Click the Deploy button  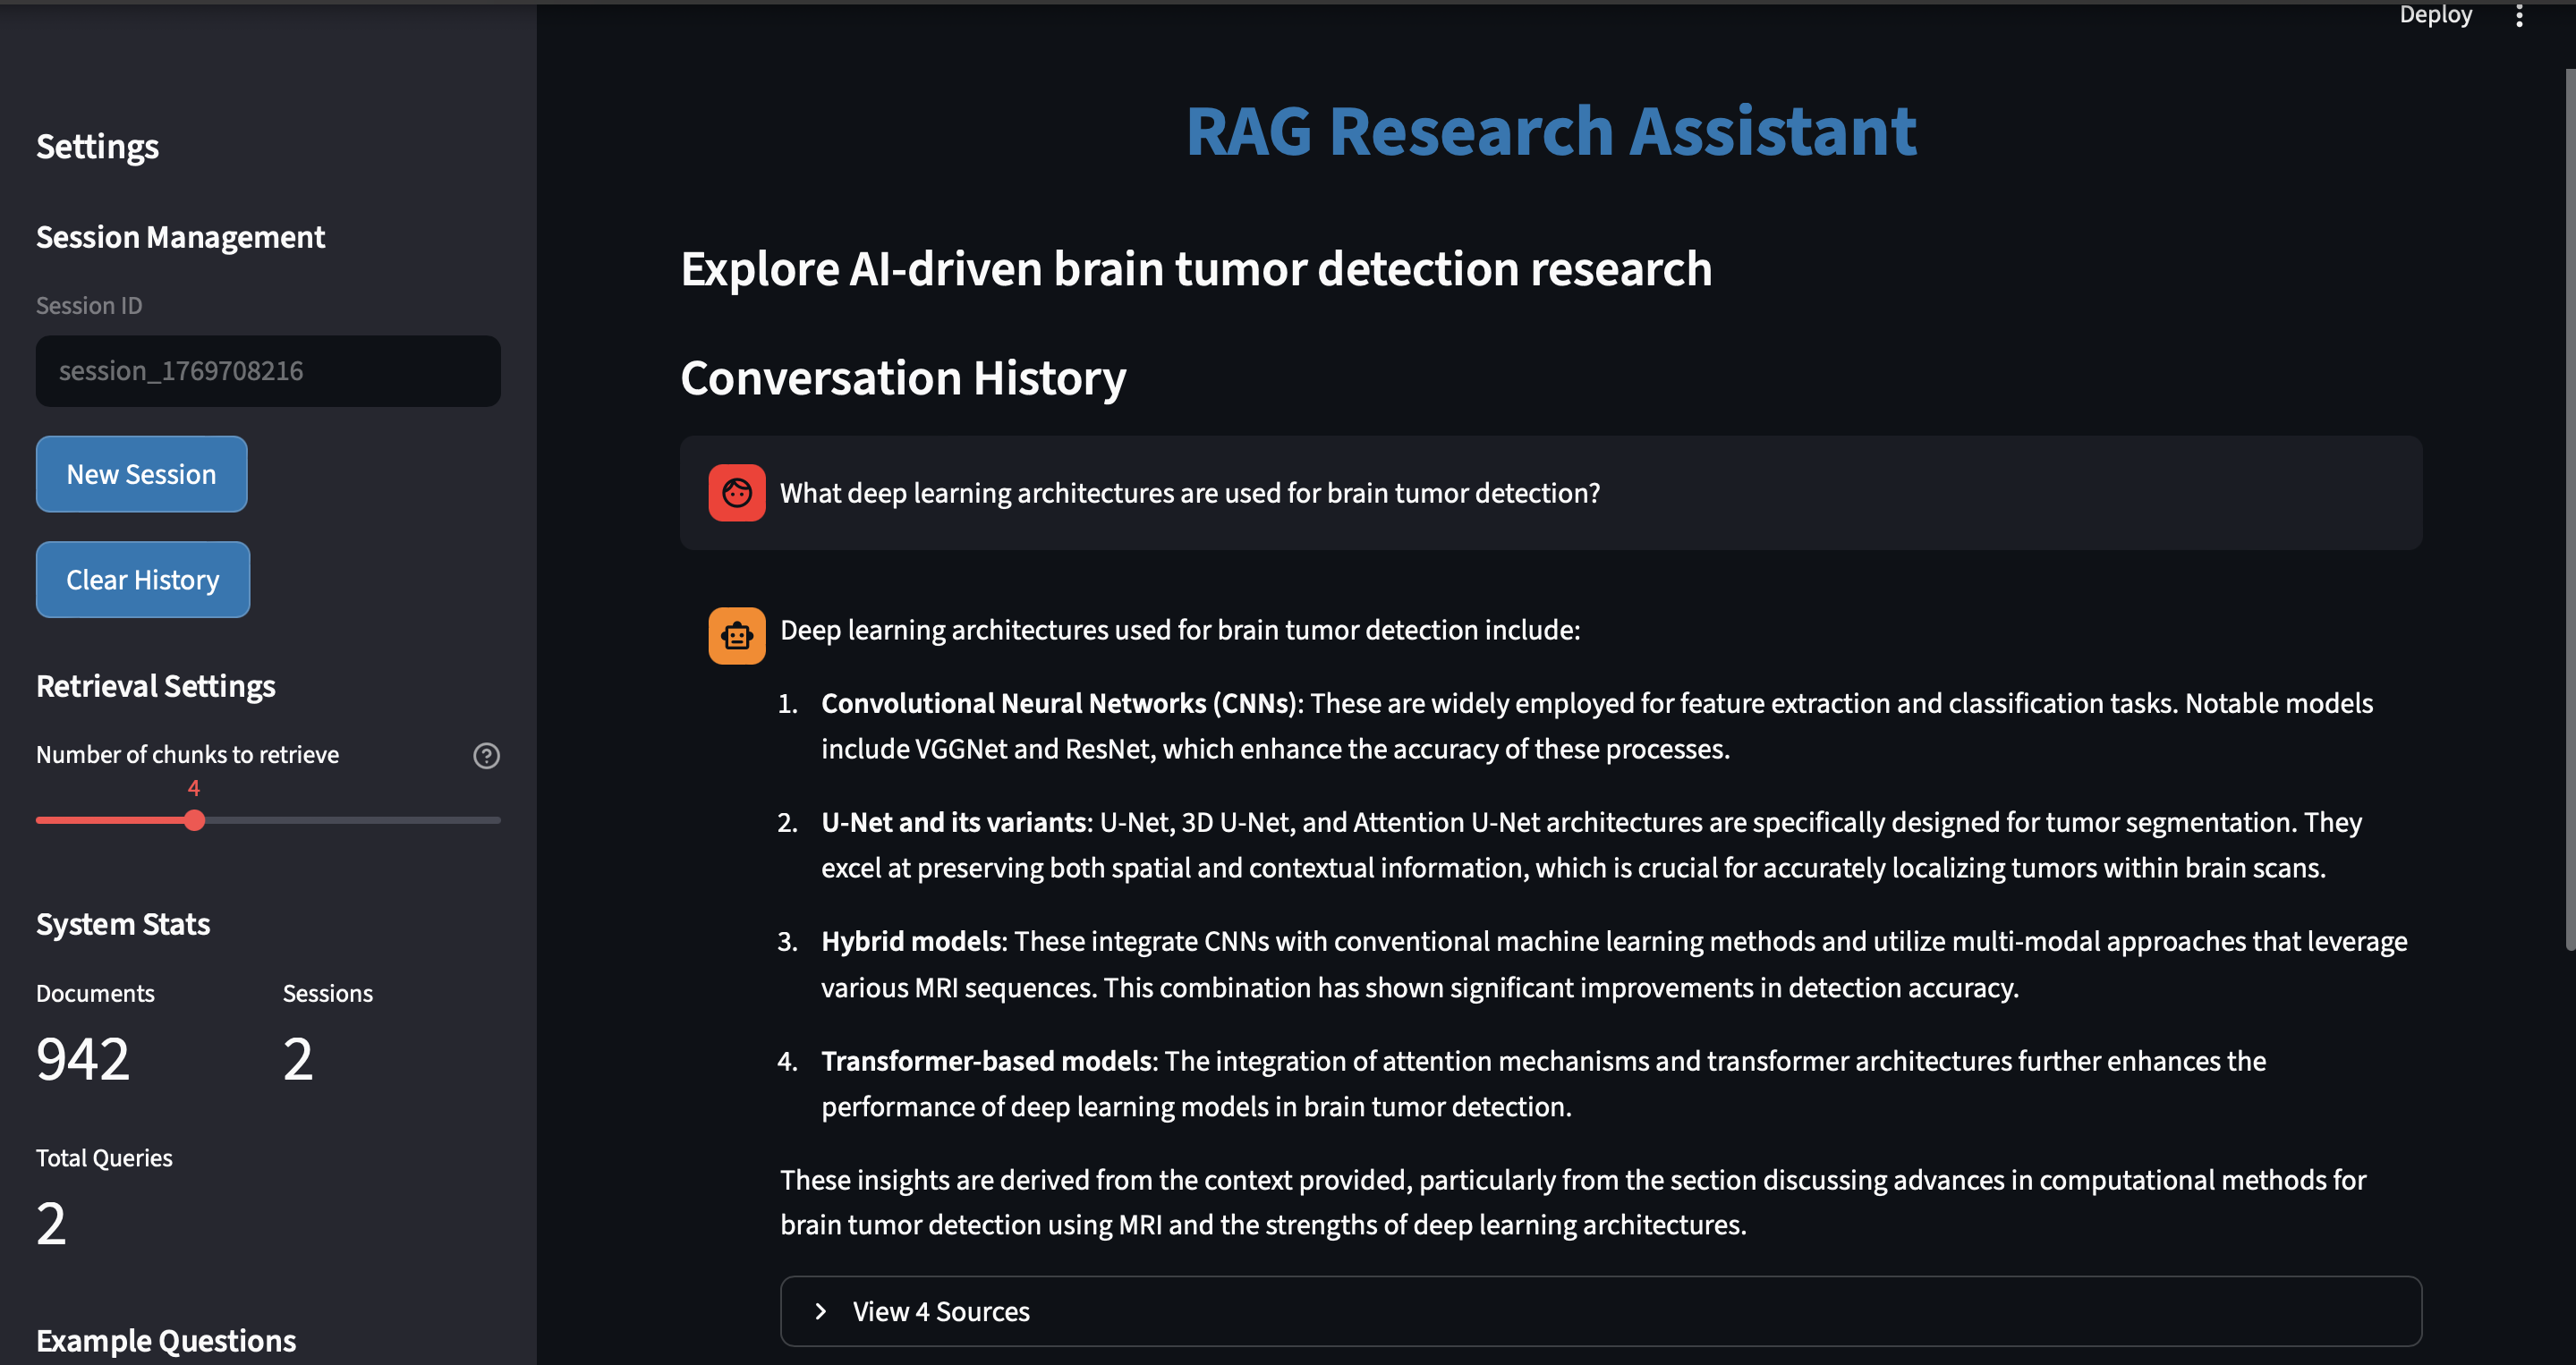pos(2435,15)
